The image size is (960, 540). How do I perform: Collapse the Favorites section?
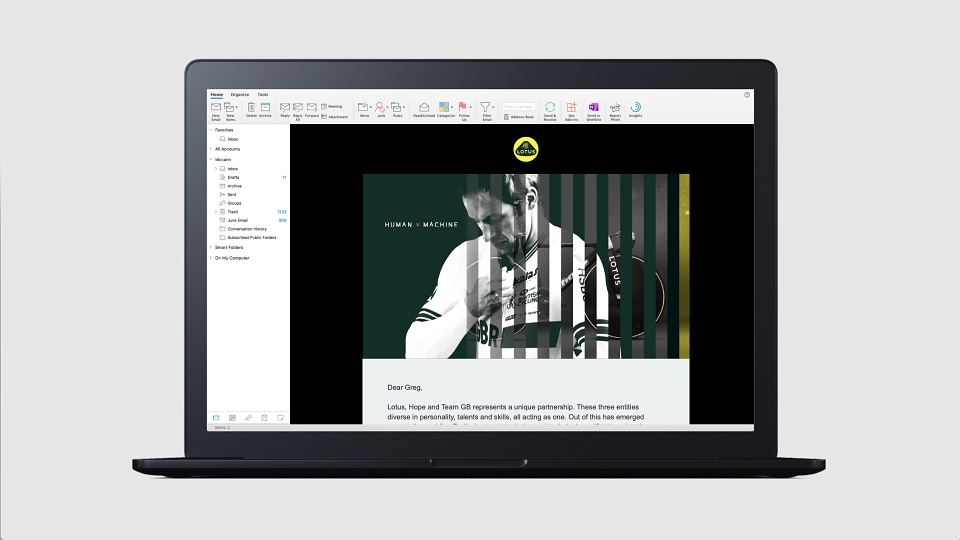(211, 130)
